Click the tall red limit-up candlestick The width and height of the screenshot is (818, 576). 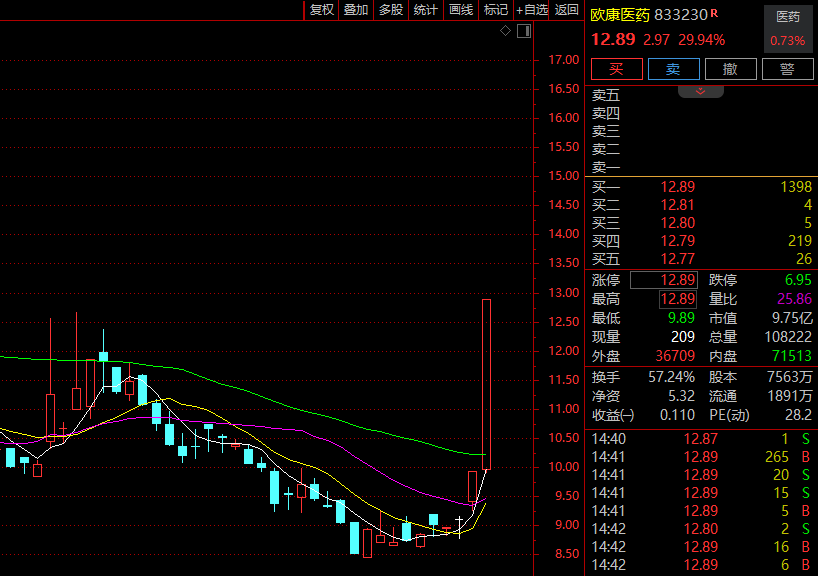click(x=486, y=384)
